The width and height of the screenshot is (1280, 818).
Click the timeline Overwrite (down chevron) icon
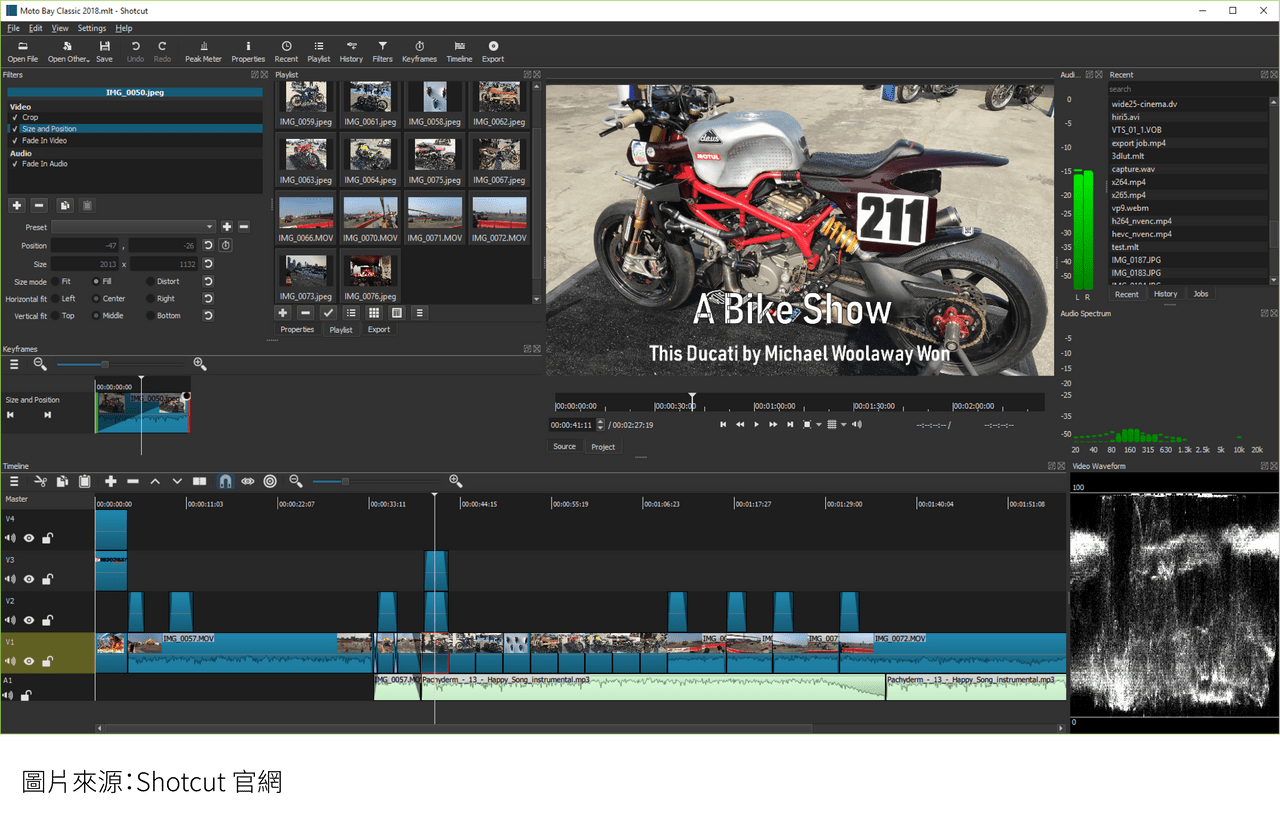(177, 481)
